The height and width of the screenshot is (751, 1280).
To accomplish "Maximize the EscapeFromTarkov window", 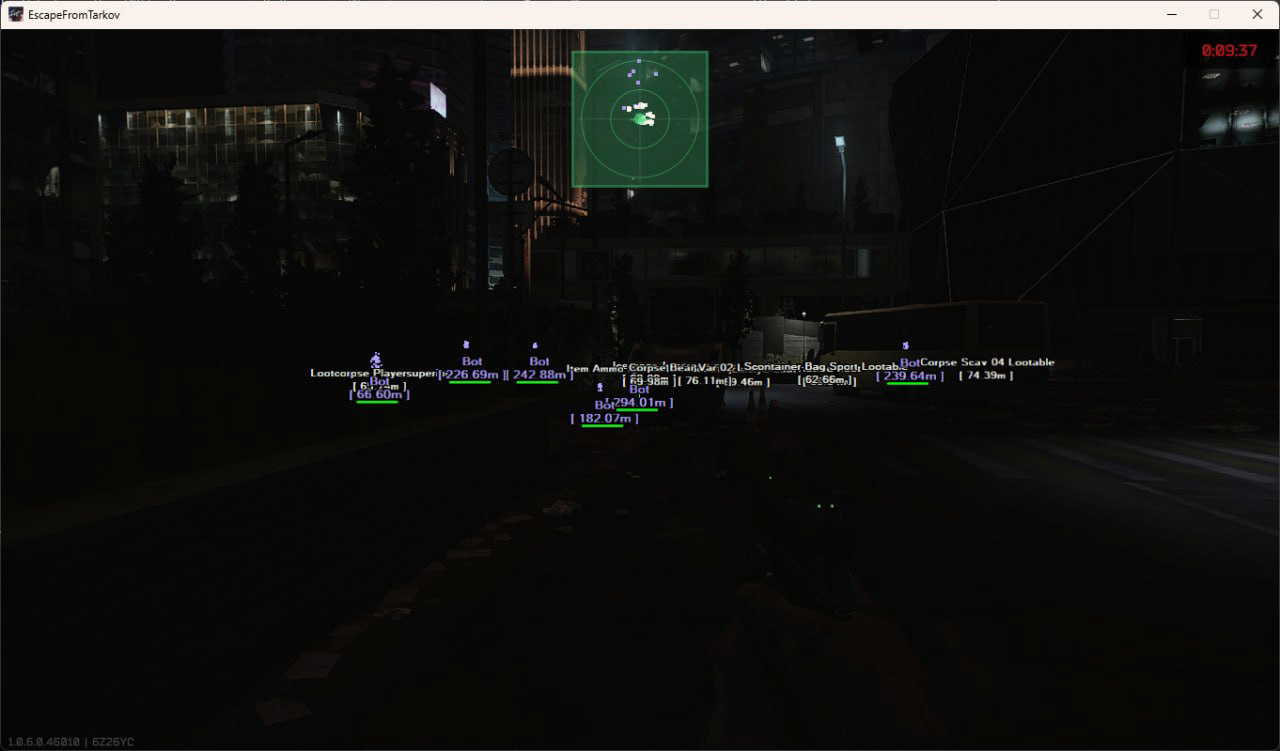I will click(x=1214, y=14).
